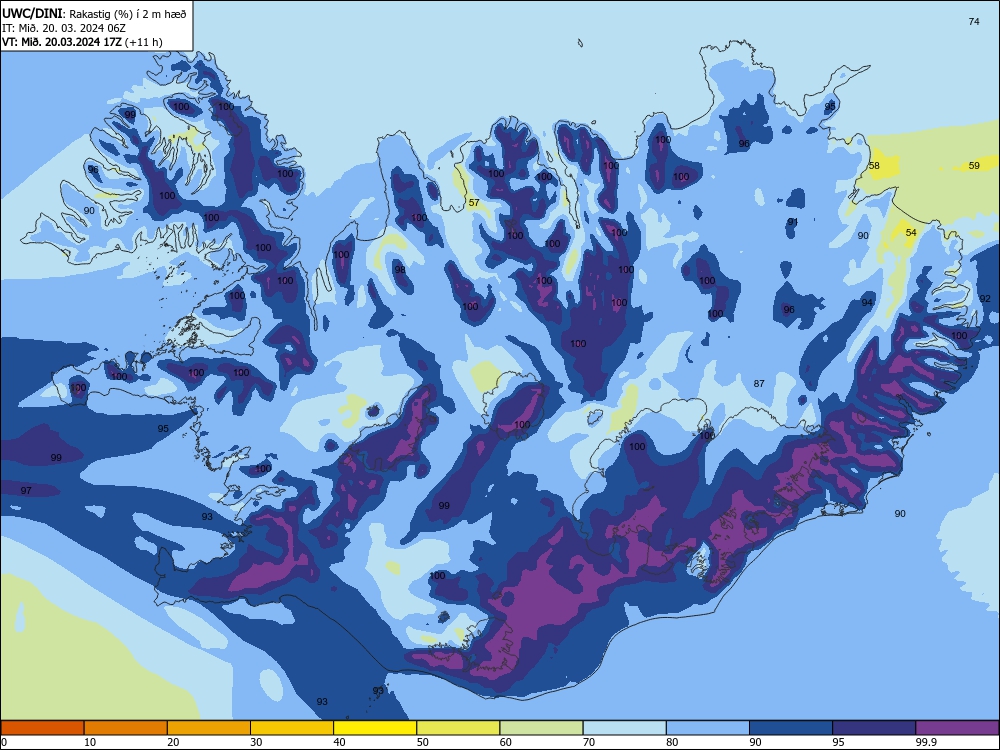Click the purple above-99.9 legend swatch
Viewport: 1000px width, 750px height.
click(957, 728)
